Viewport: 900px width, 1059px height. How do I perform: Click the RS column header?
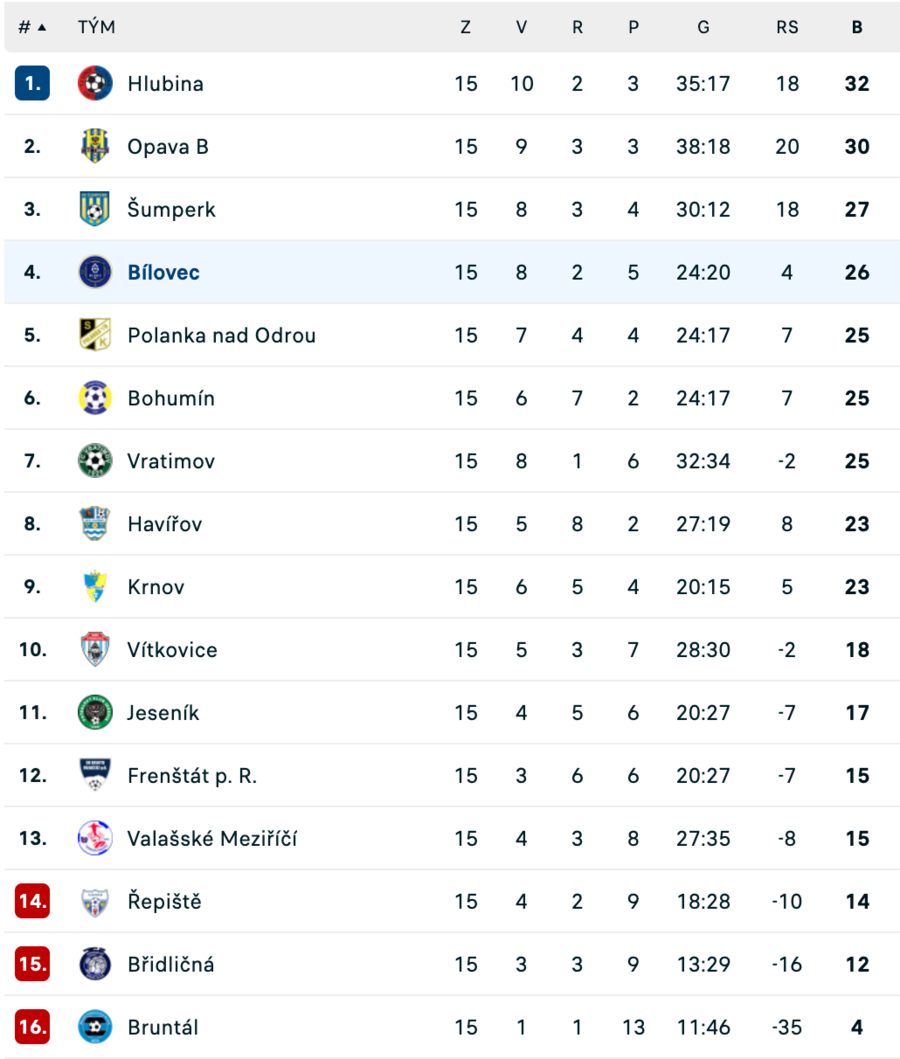pyautogui.click(x=787, y=27)
